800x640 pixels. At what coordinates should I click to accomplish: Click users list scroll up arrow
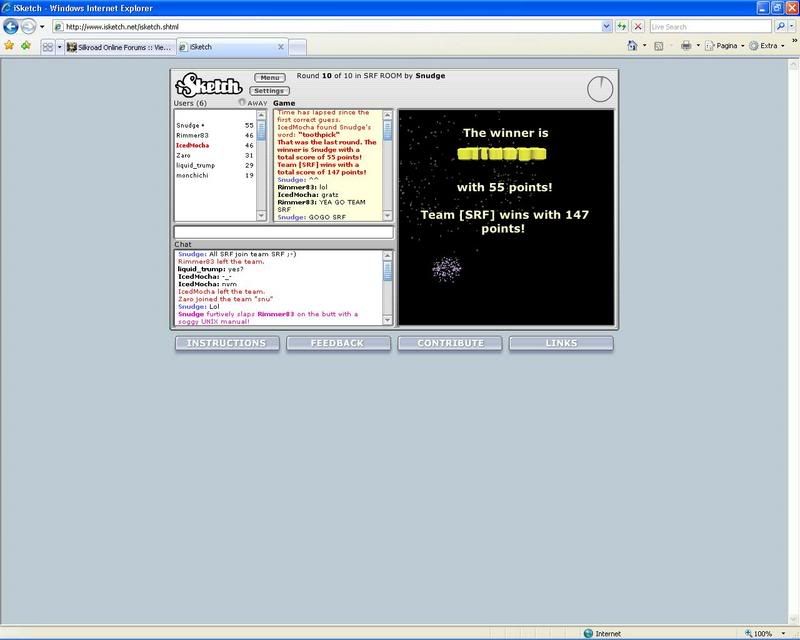[x=261, y=115]
